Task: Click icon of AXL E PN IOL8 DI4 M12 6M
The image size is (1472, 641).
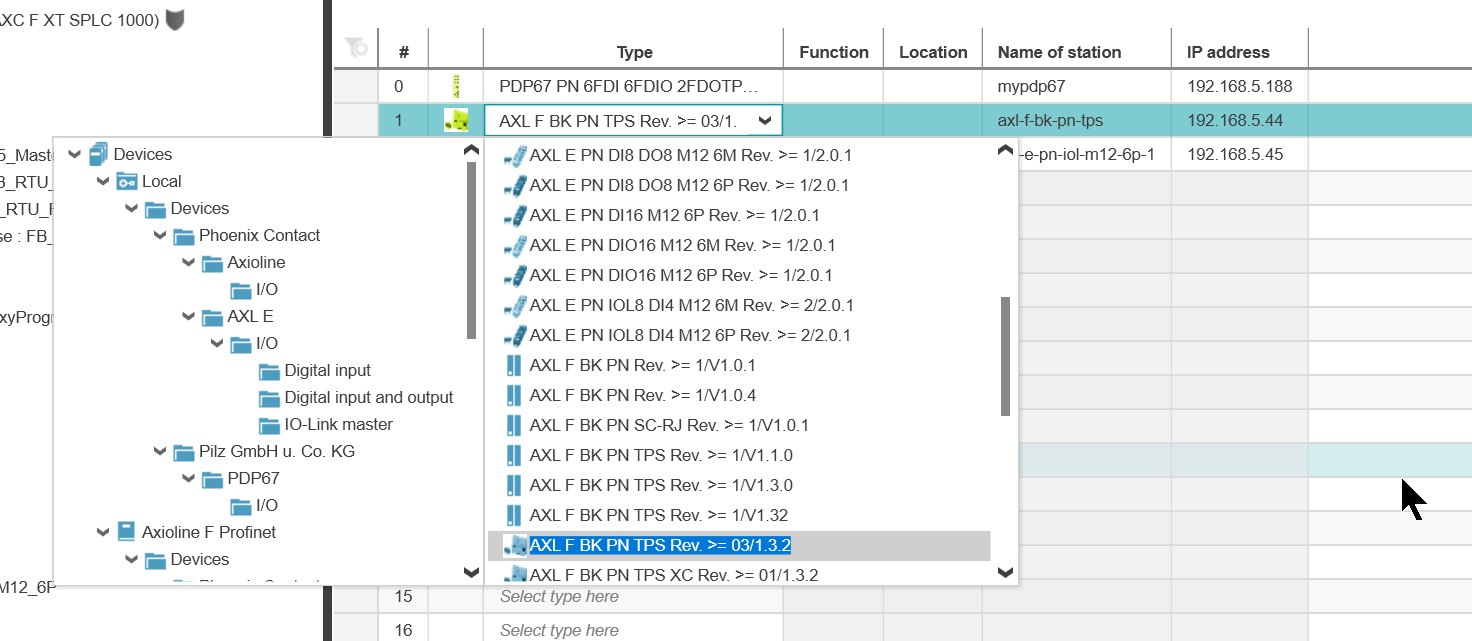Action: [x=514, y=305]
